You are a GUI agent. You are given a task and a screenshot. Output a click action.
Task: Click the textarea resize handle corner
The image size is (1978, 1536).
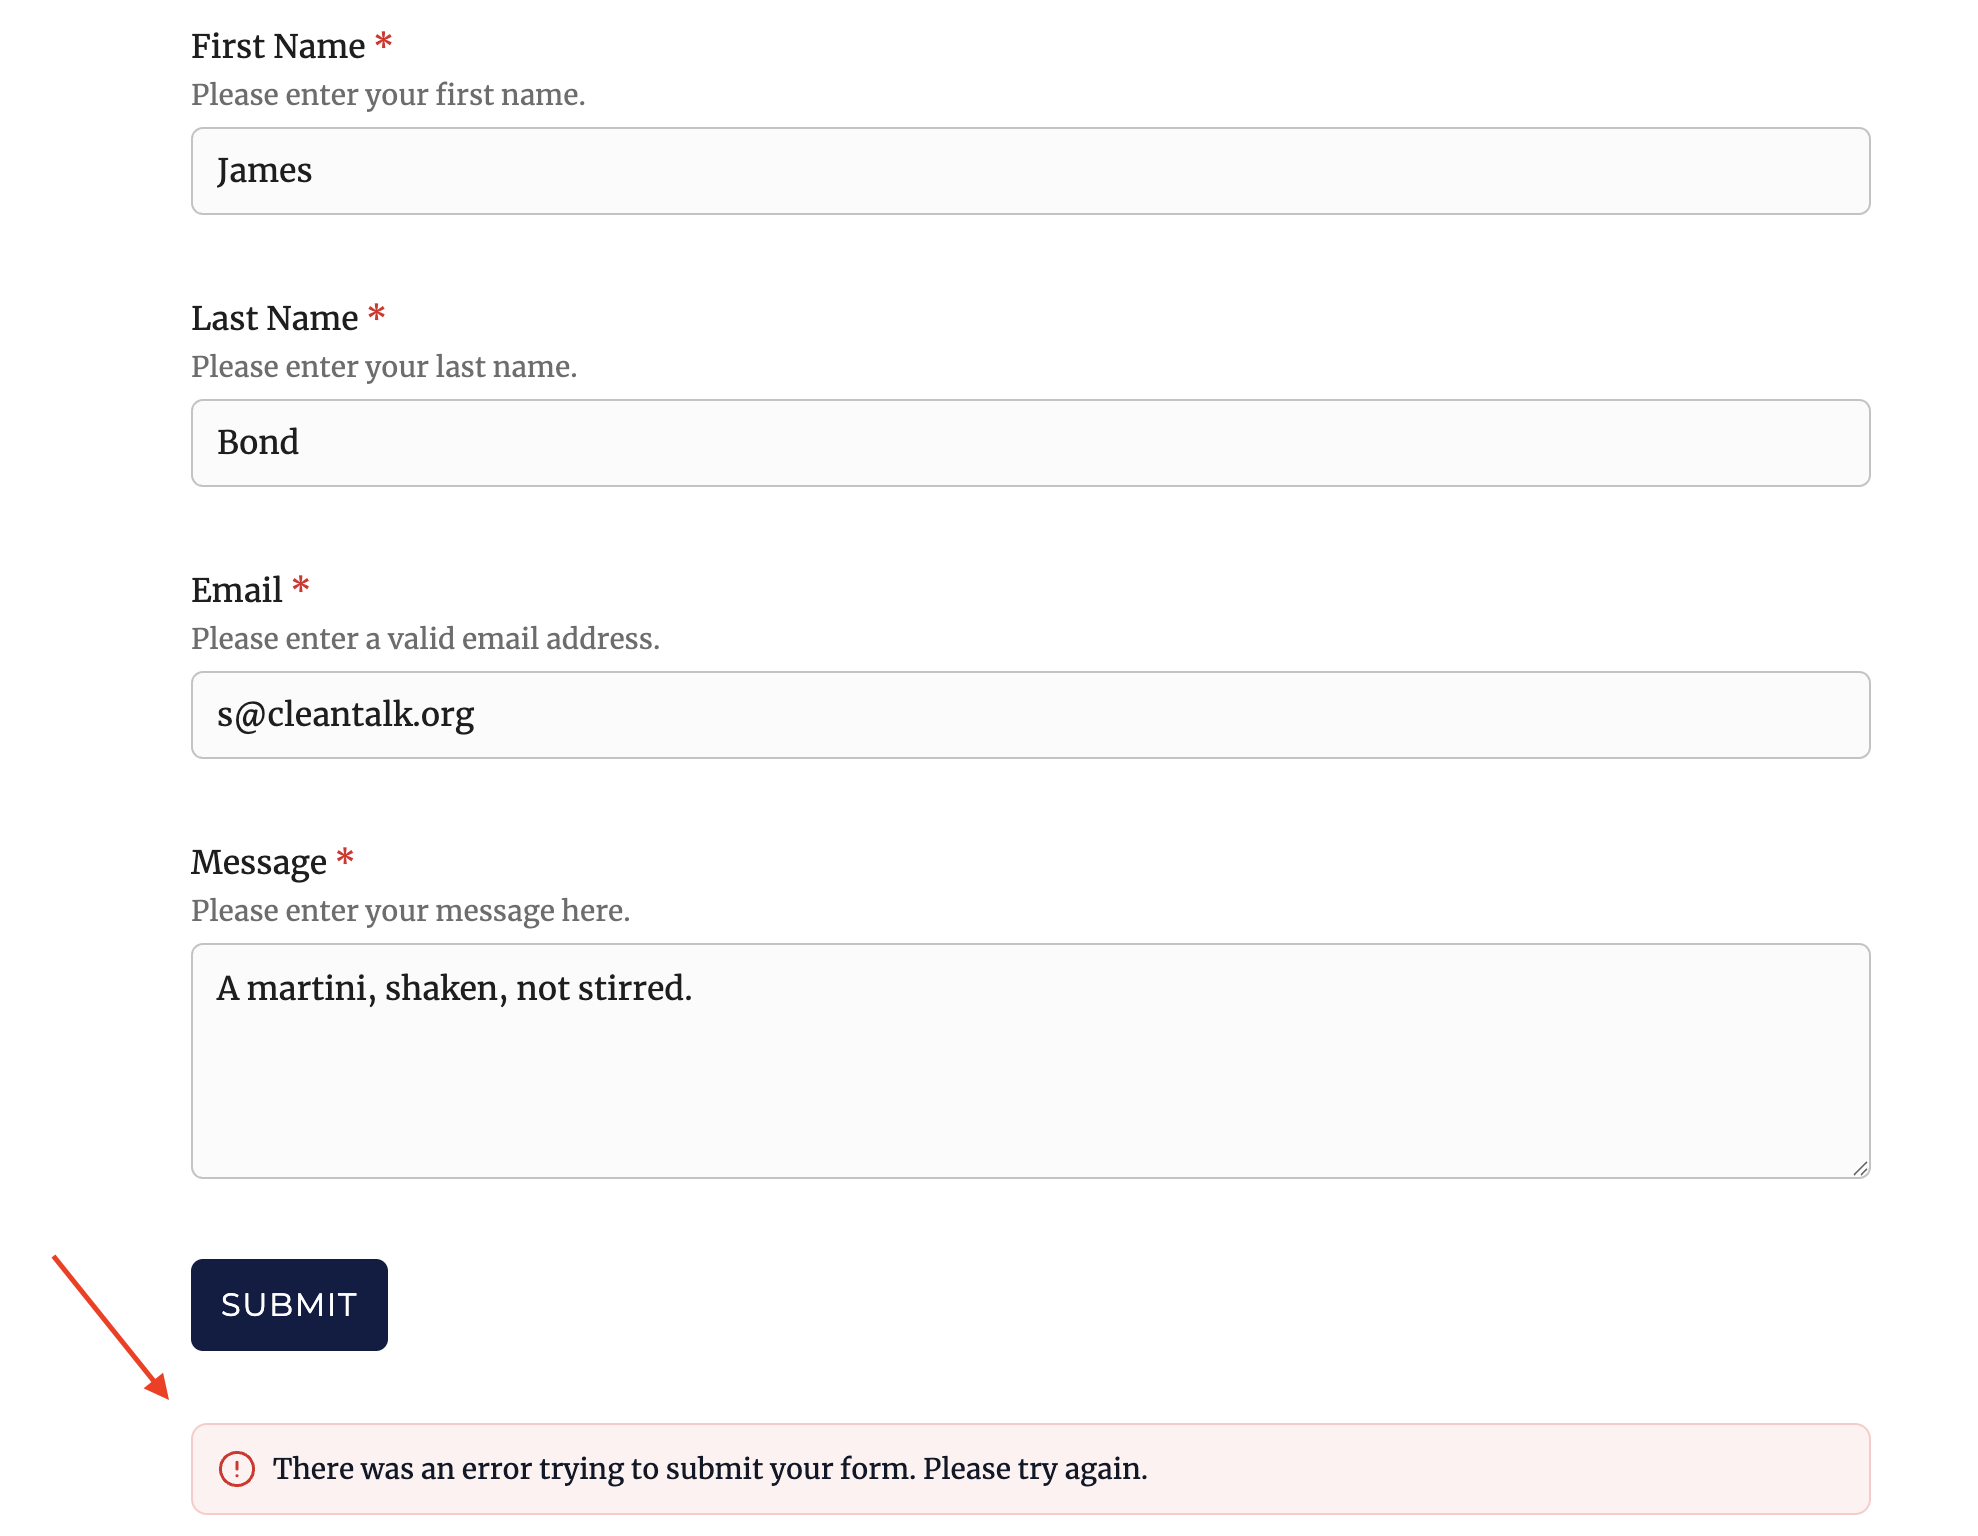(1860, 1168)
